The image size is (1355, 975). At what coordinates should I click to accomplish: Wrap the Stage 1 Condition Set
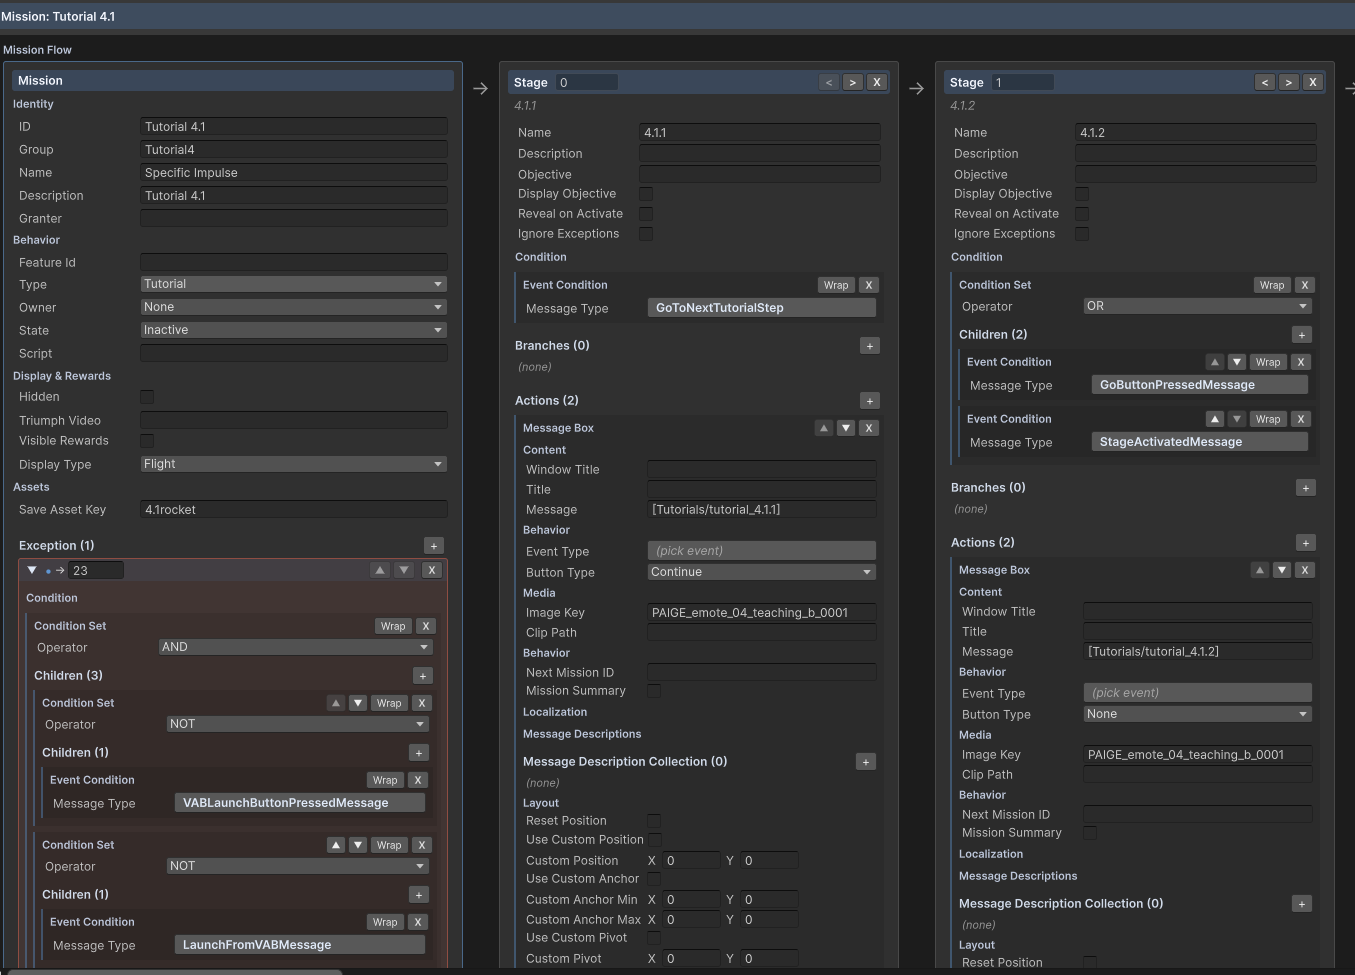(1272, 285)
